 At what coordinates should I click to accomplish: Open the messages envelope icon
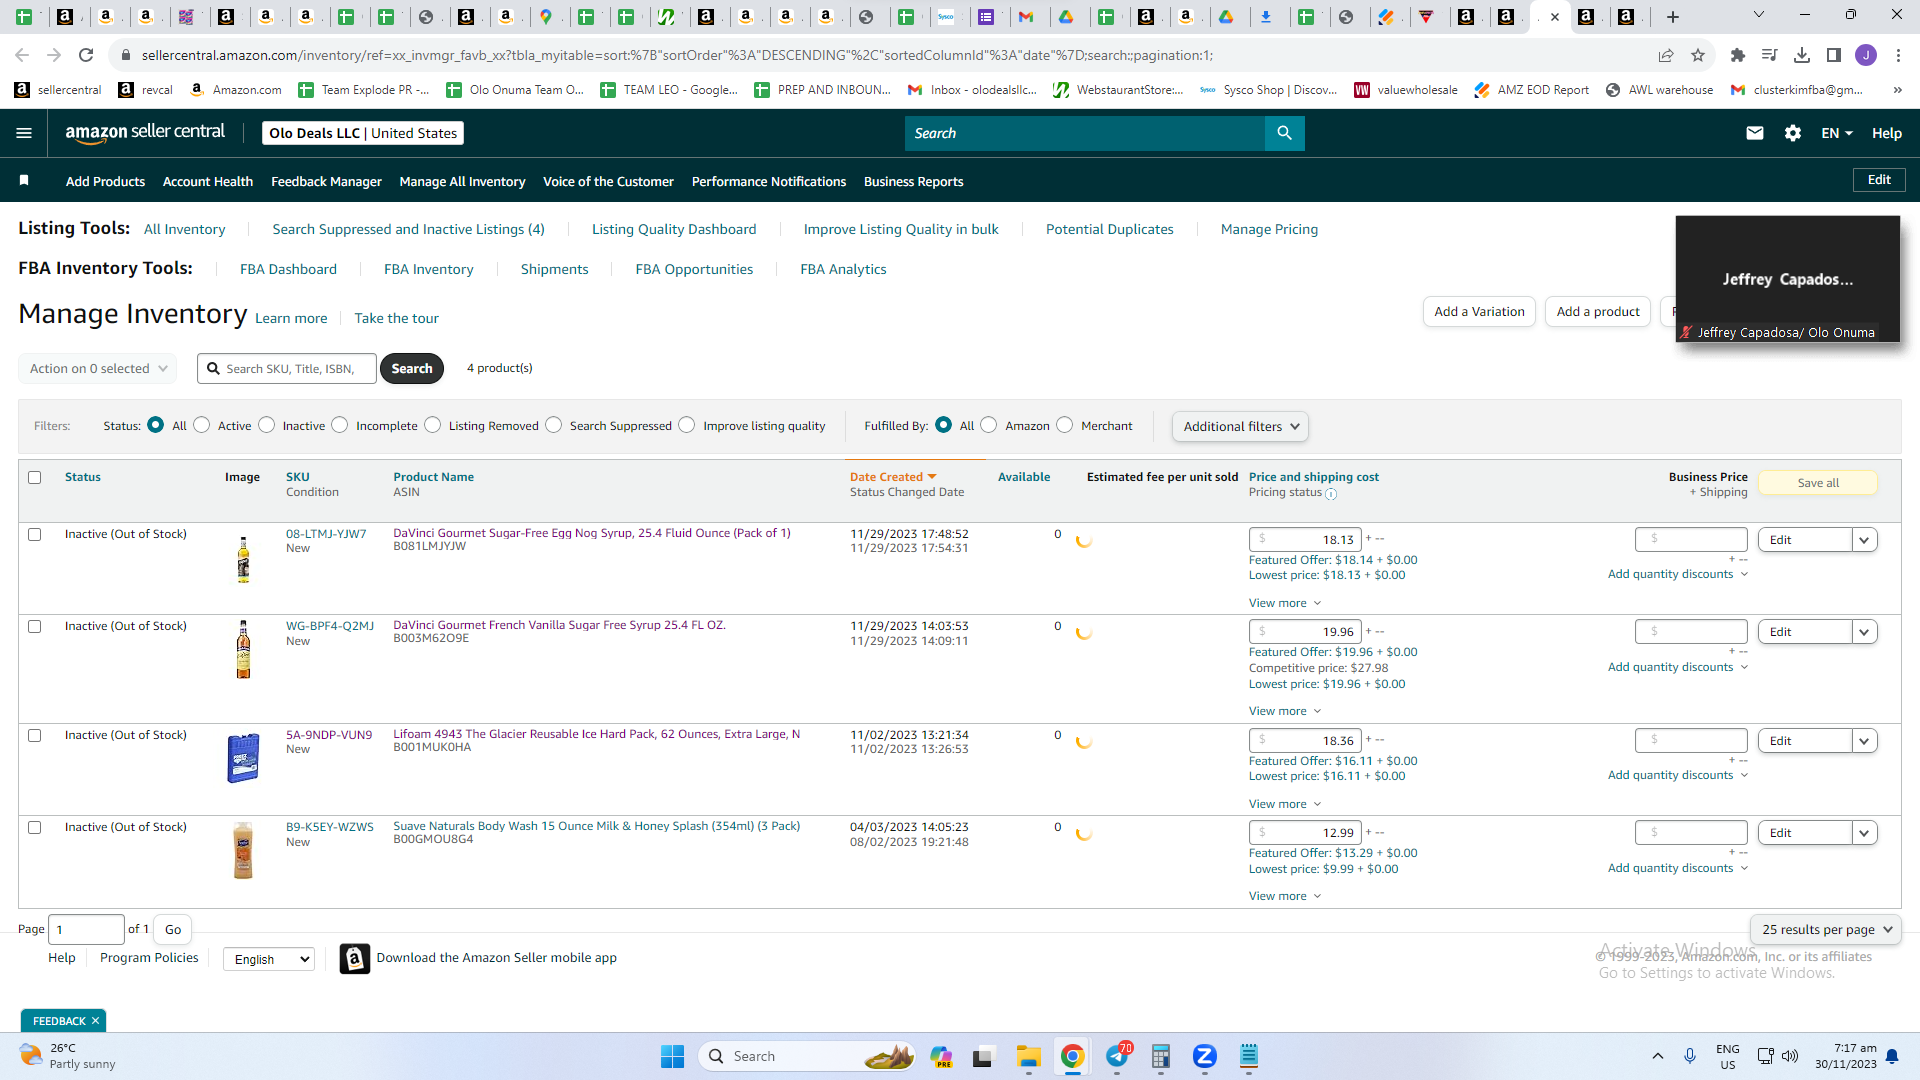coord(1754,133)
